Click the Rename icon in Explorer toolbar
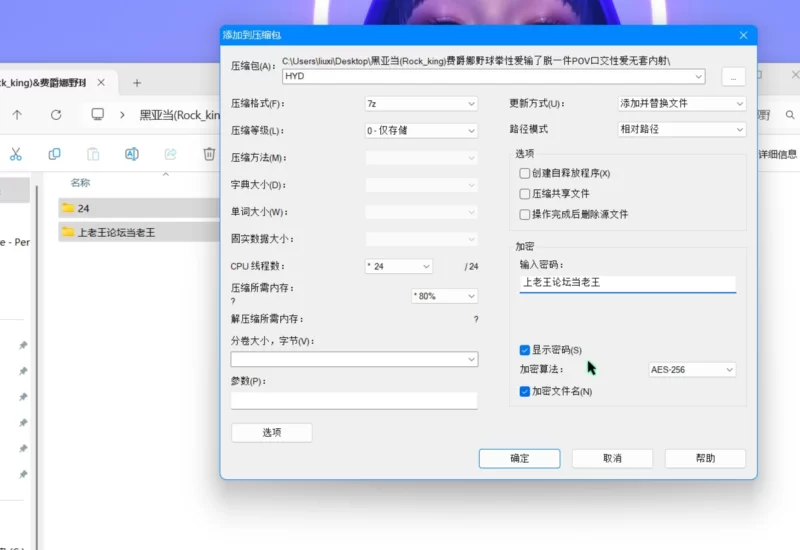 tap(131, 154)
